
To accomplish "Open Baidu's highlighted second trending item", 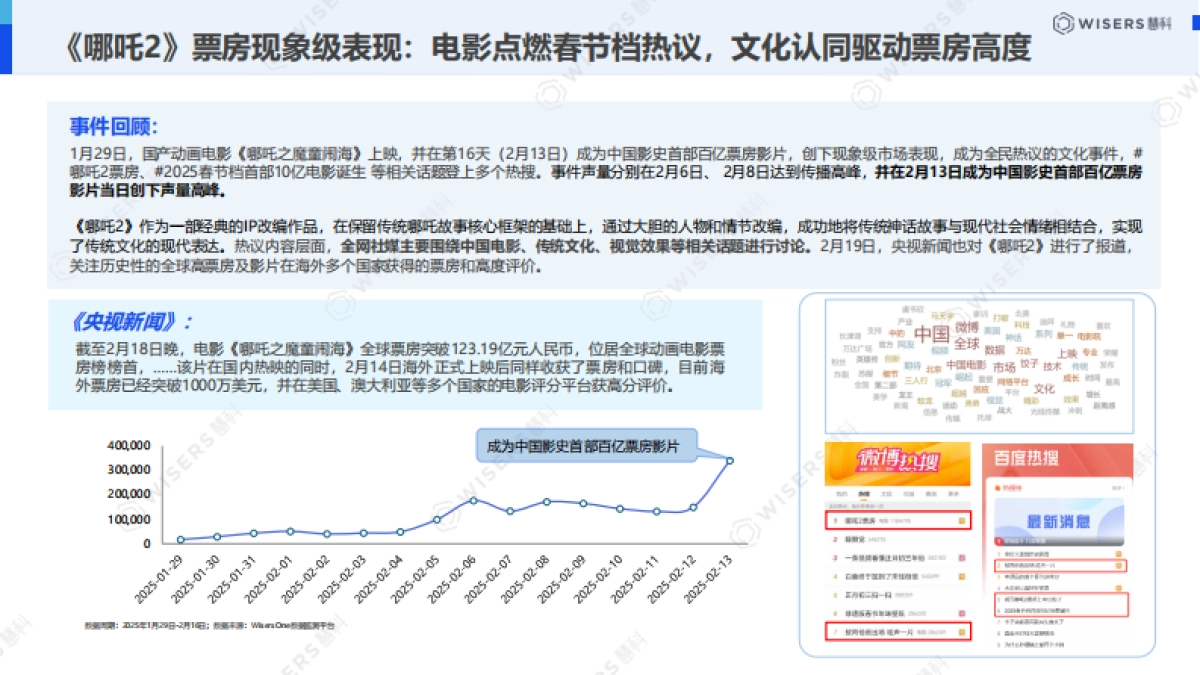I will tap(1029, 565).
